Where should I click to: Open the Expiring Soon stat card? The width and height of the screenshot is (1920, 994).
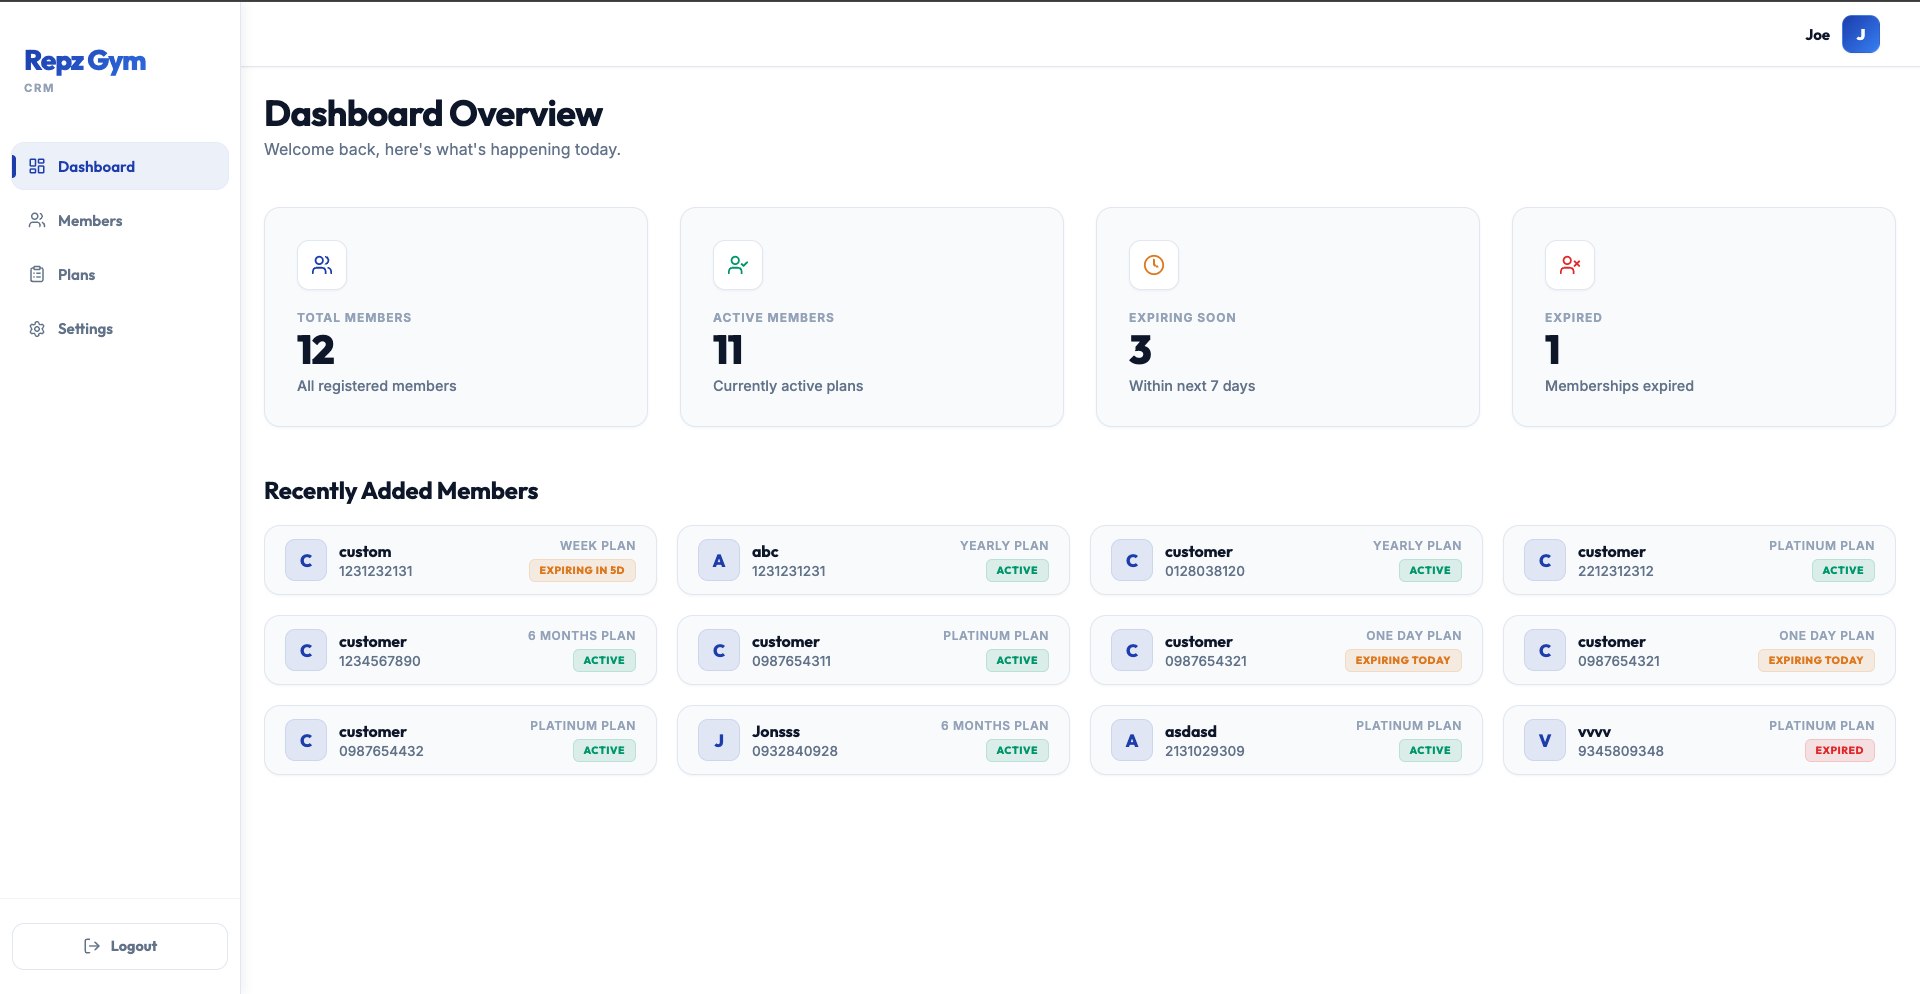[x=1287, y=317]
